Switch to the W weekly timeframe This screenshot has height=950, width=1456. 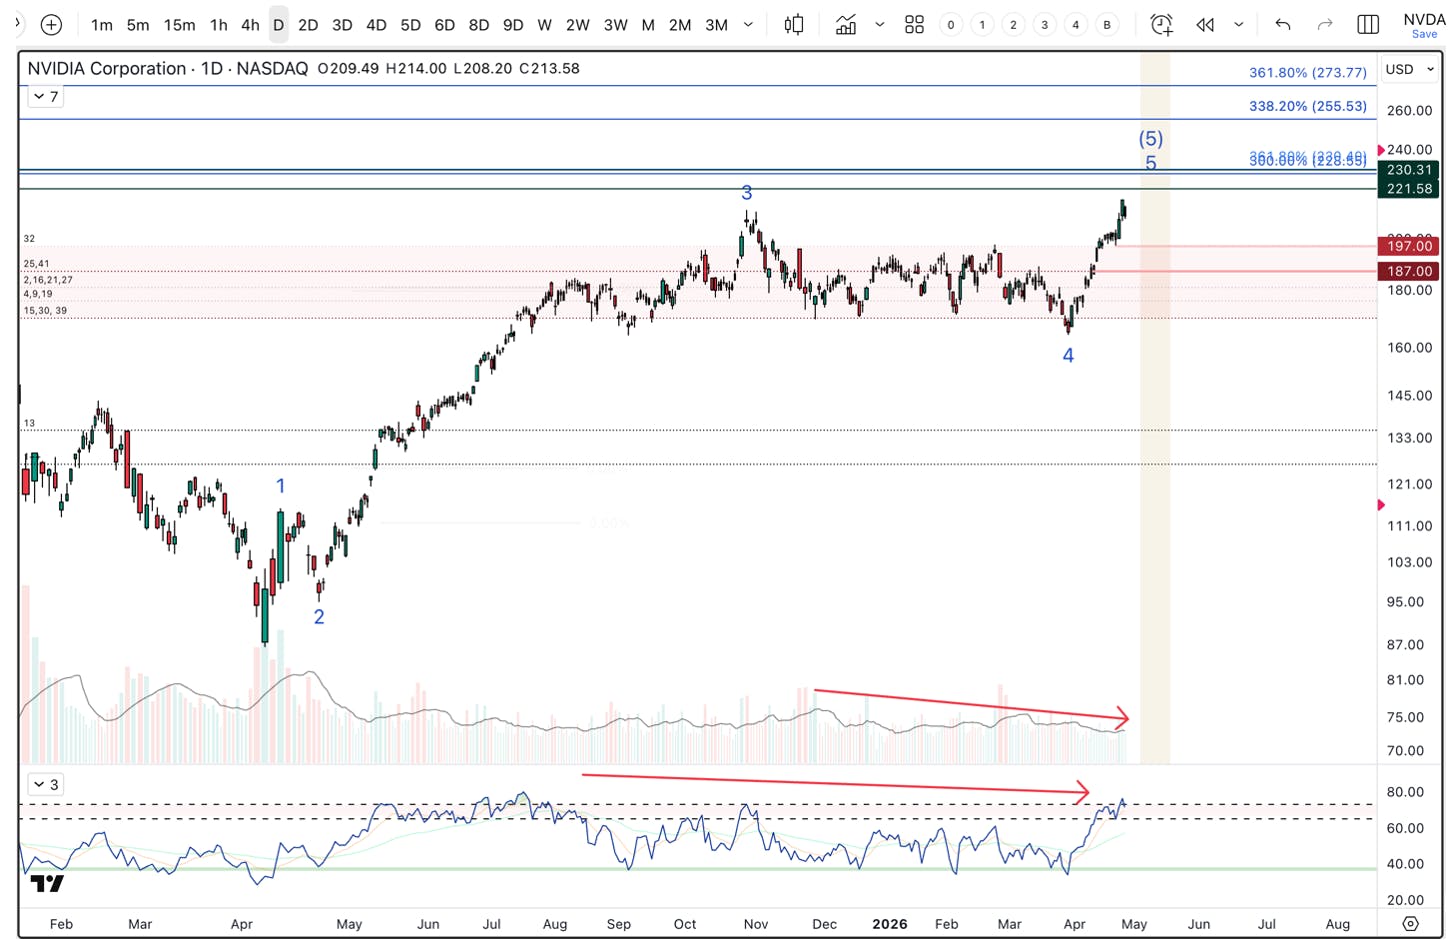[x=545, y=25]
